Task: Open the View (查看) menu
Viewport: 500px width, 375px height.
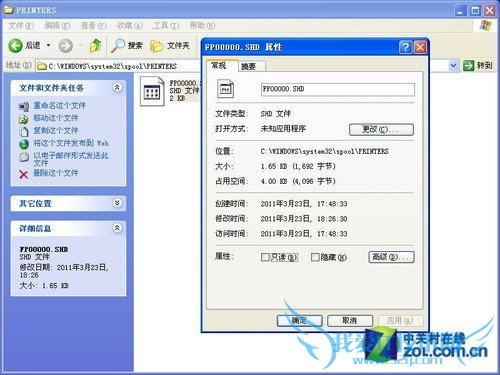Action: (x=93, y=26)
